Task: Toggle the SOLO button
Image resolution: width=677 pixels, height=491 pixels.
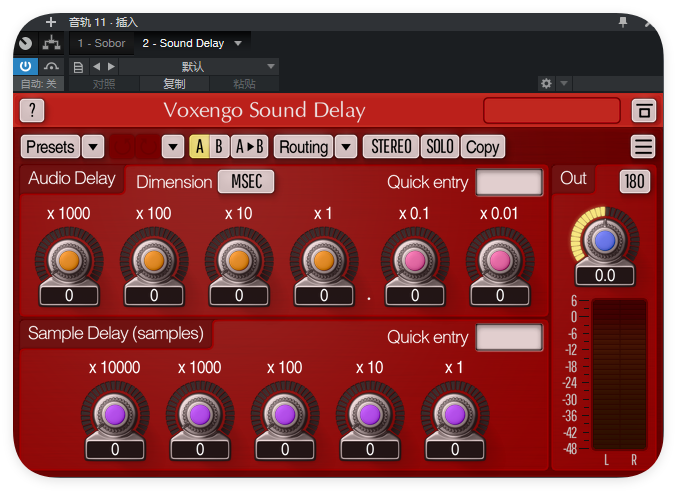Action: pos(440,147)
